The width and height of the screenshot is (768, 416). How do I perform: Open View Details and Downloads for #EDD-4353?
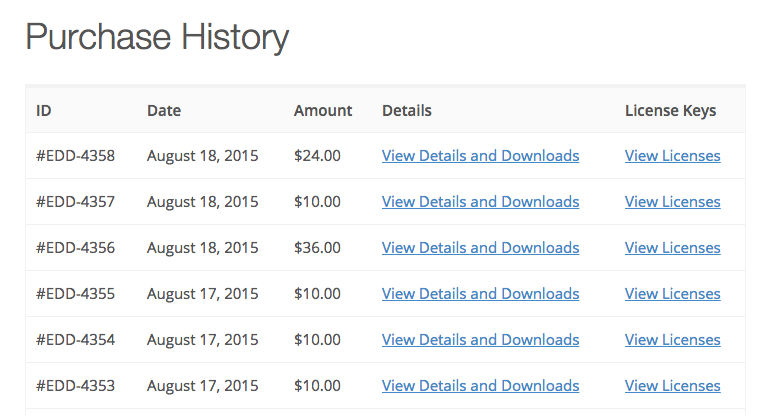[480, 386]
